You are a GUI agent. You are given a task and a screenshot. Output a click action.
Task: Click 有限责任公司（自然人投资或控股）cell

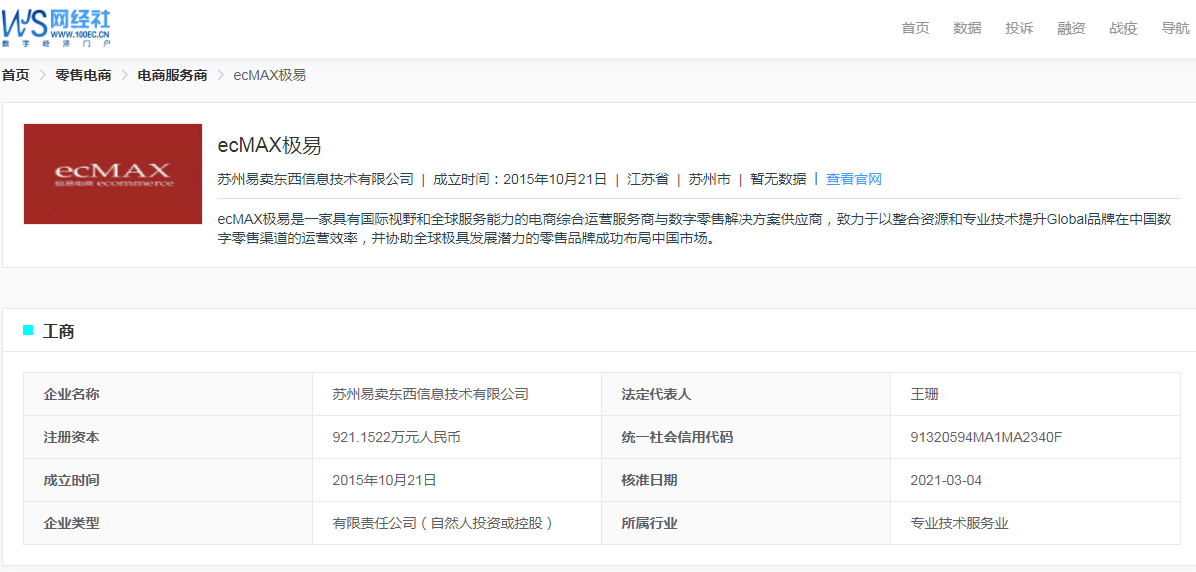click(x=457, y=523)
